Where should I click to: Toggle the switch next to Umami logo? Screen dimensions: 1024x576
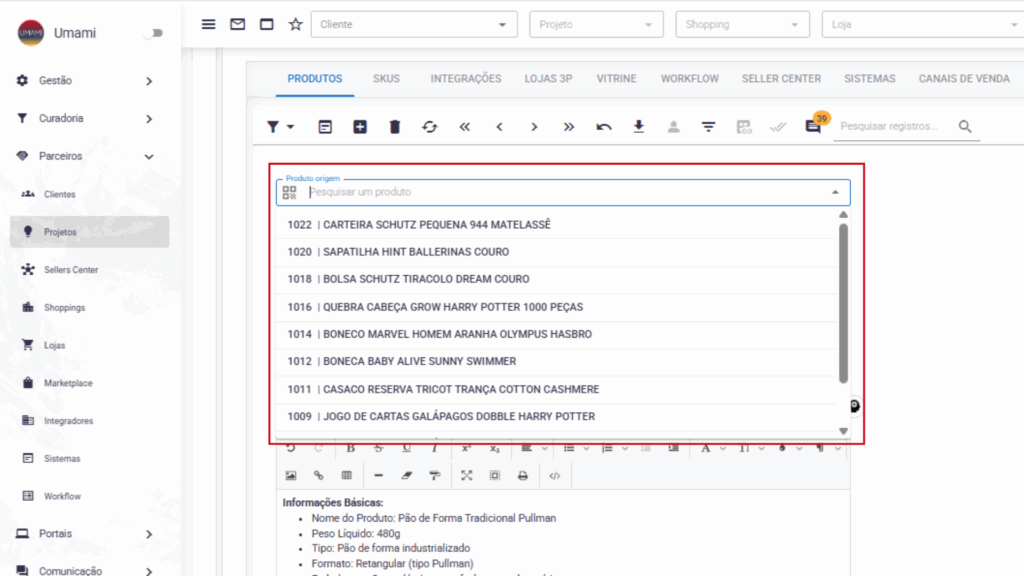tap(153, 33)
